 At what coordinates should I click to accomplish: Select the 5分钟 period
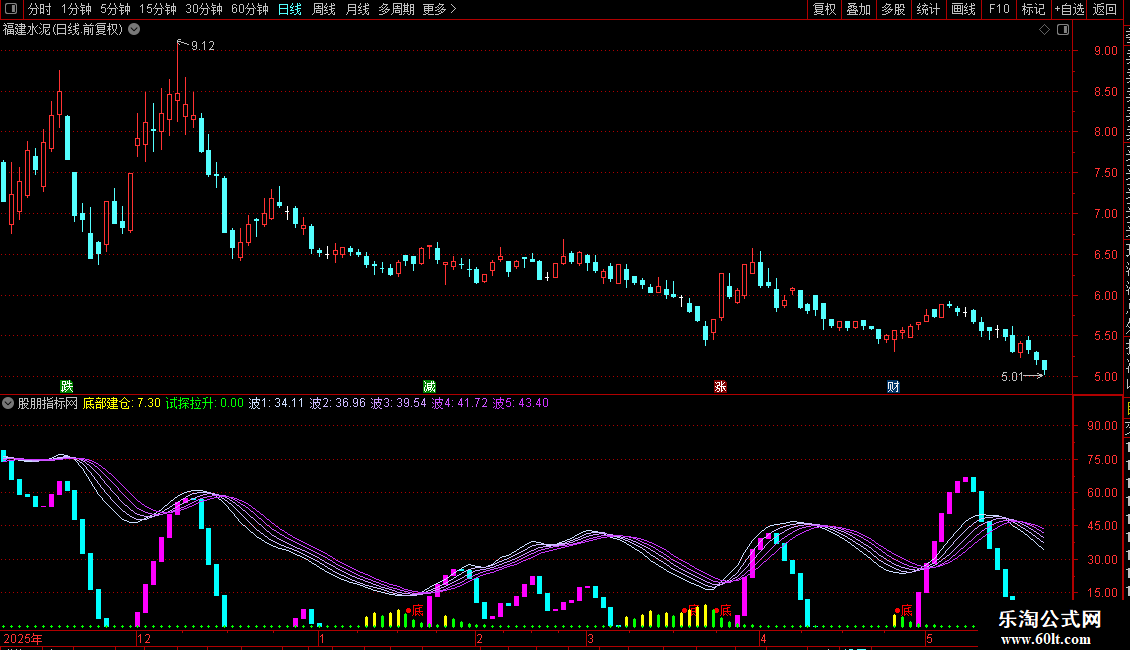pos(115,9)
